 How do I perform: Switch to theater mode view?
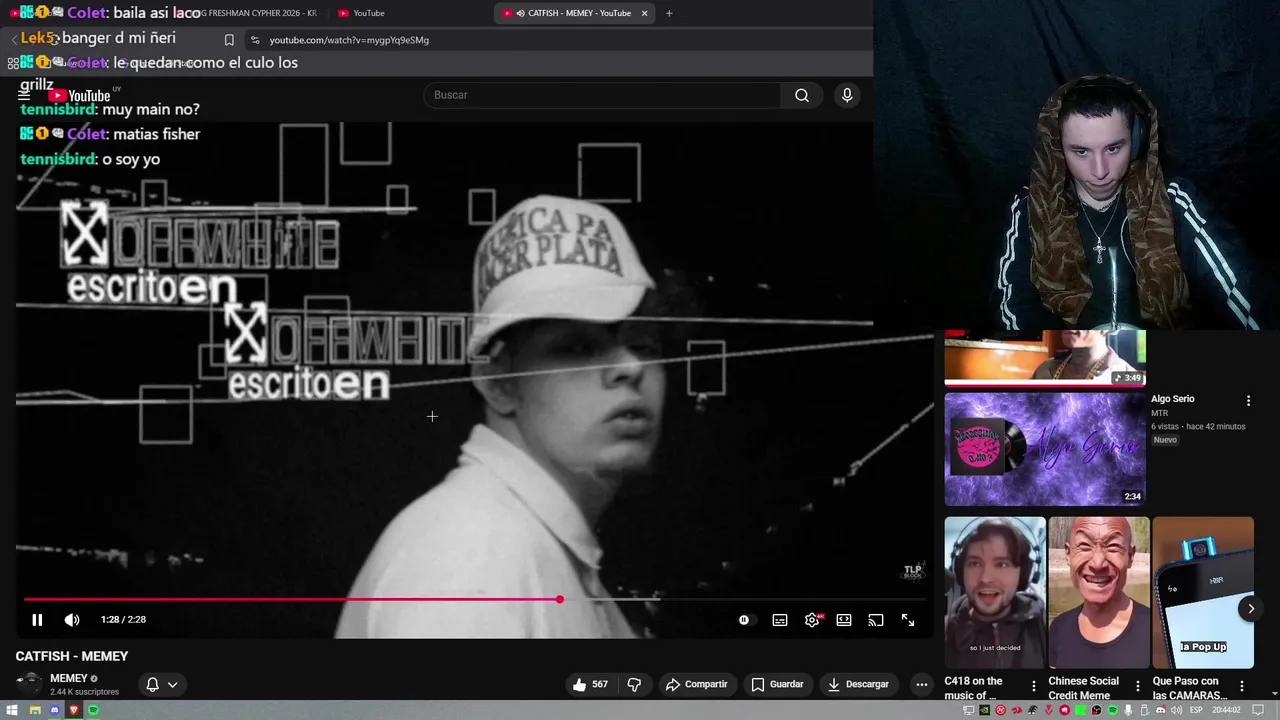[844, 620]
